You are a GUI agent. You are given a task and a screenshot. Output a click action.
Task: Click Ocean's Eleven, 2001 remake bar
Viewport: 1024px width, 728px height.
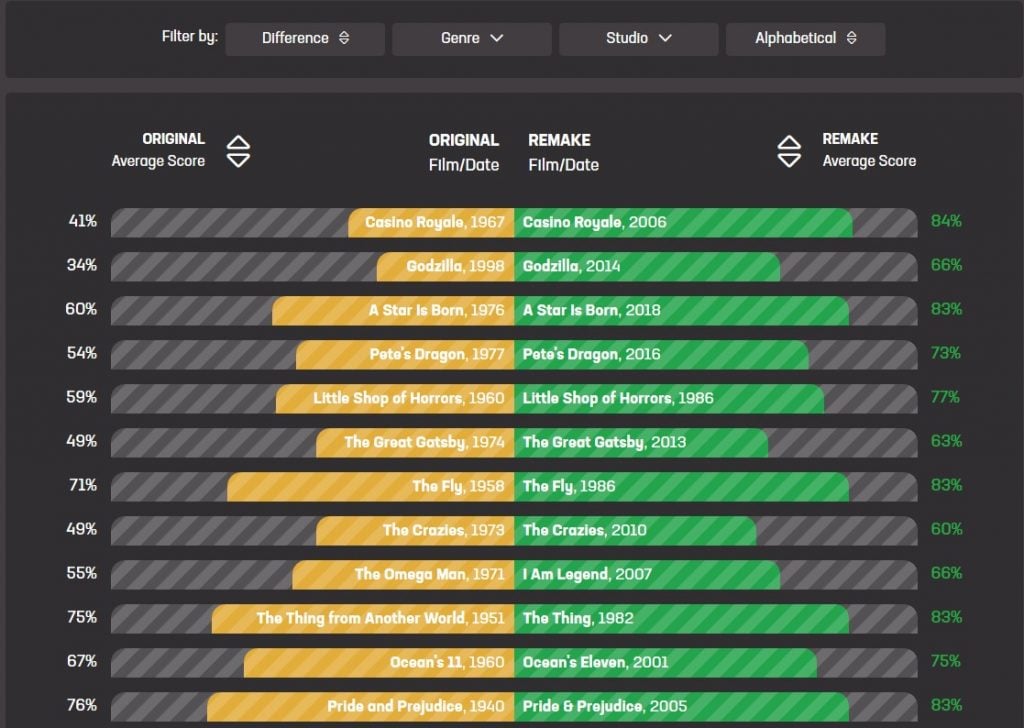[665, 662]
